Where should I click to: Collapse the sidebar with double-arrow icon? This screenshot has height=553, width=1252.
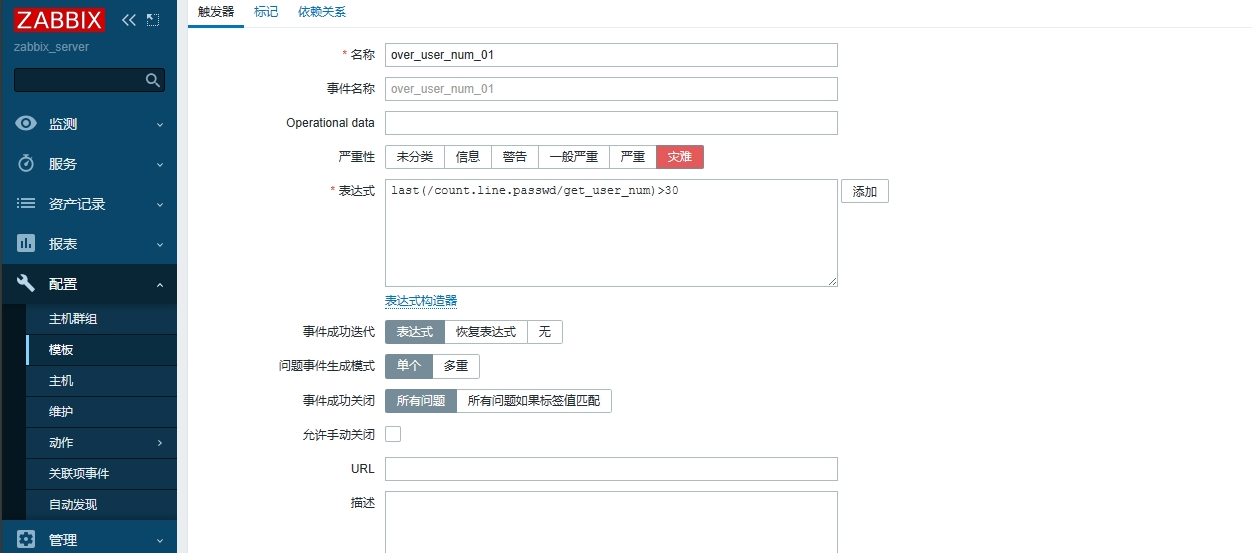128,20
